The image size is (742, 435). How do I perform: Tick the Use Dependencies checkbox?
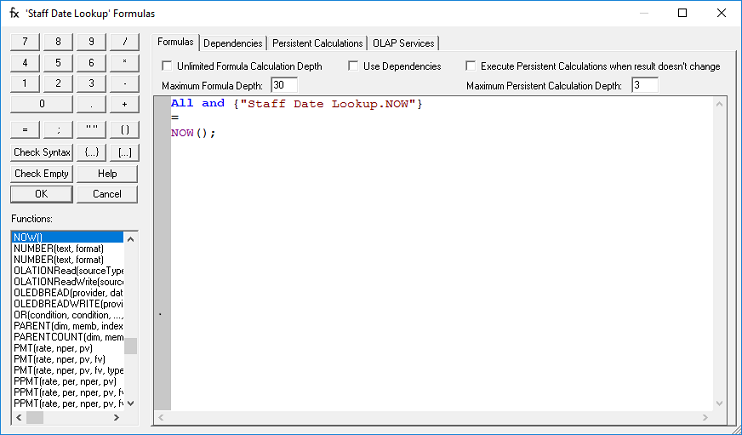tap(354, 66)
